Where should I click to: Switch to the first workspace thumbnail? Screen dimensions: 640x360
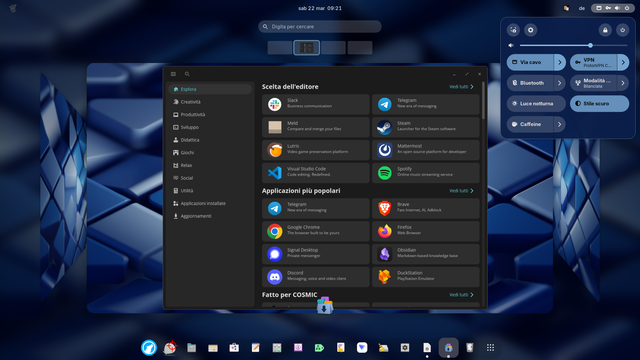280,48
